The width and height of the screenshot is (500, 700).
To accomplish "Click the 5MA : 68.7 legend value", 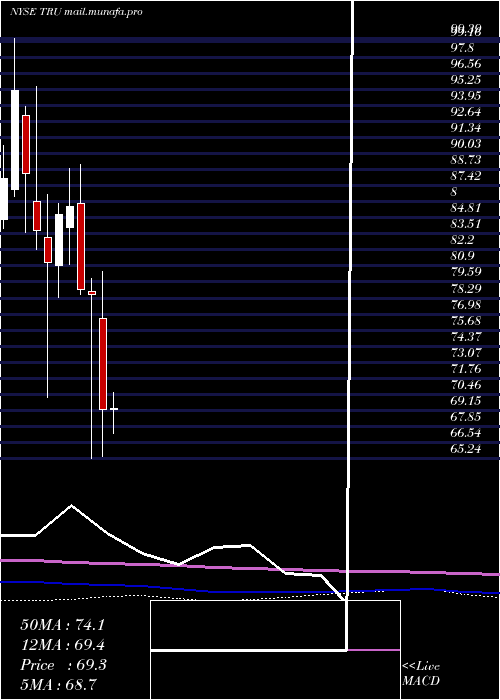I will pyautogui.click(x=58, y=684).
